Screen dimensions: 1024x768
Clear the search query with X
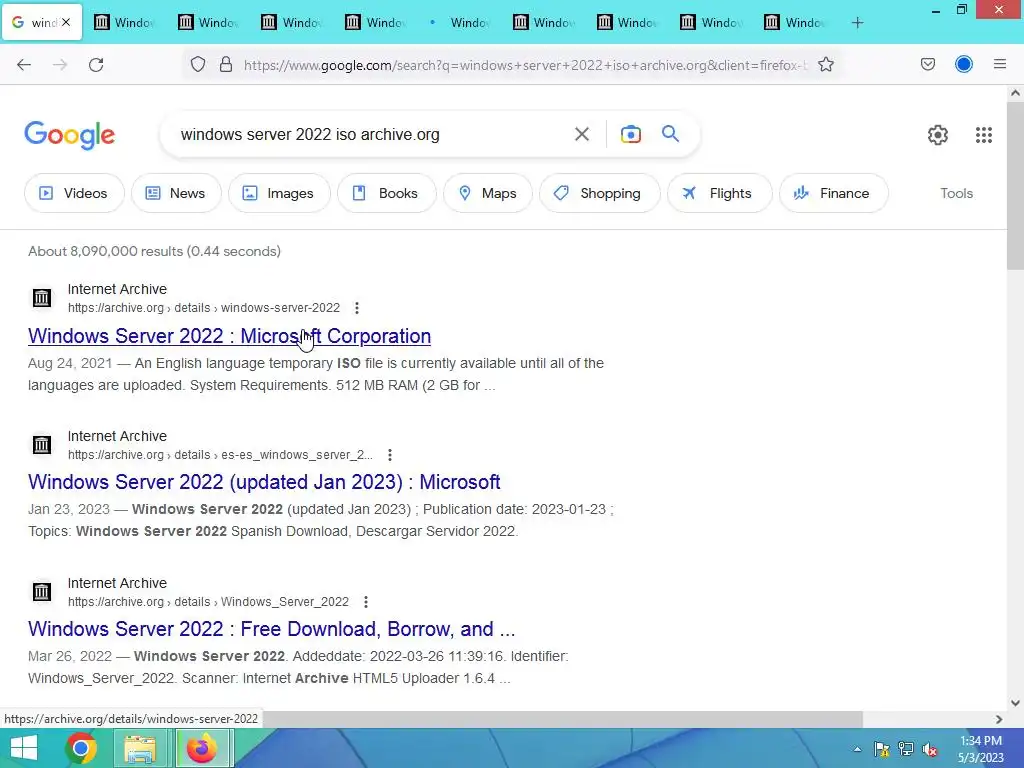click(x=582, y=135)
